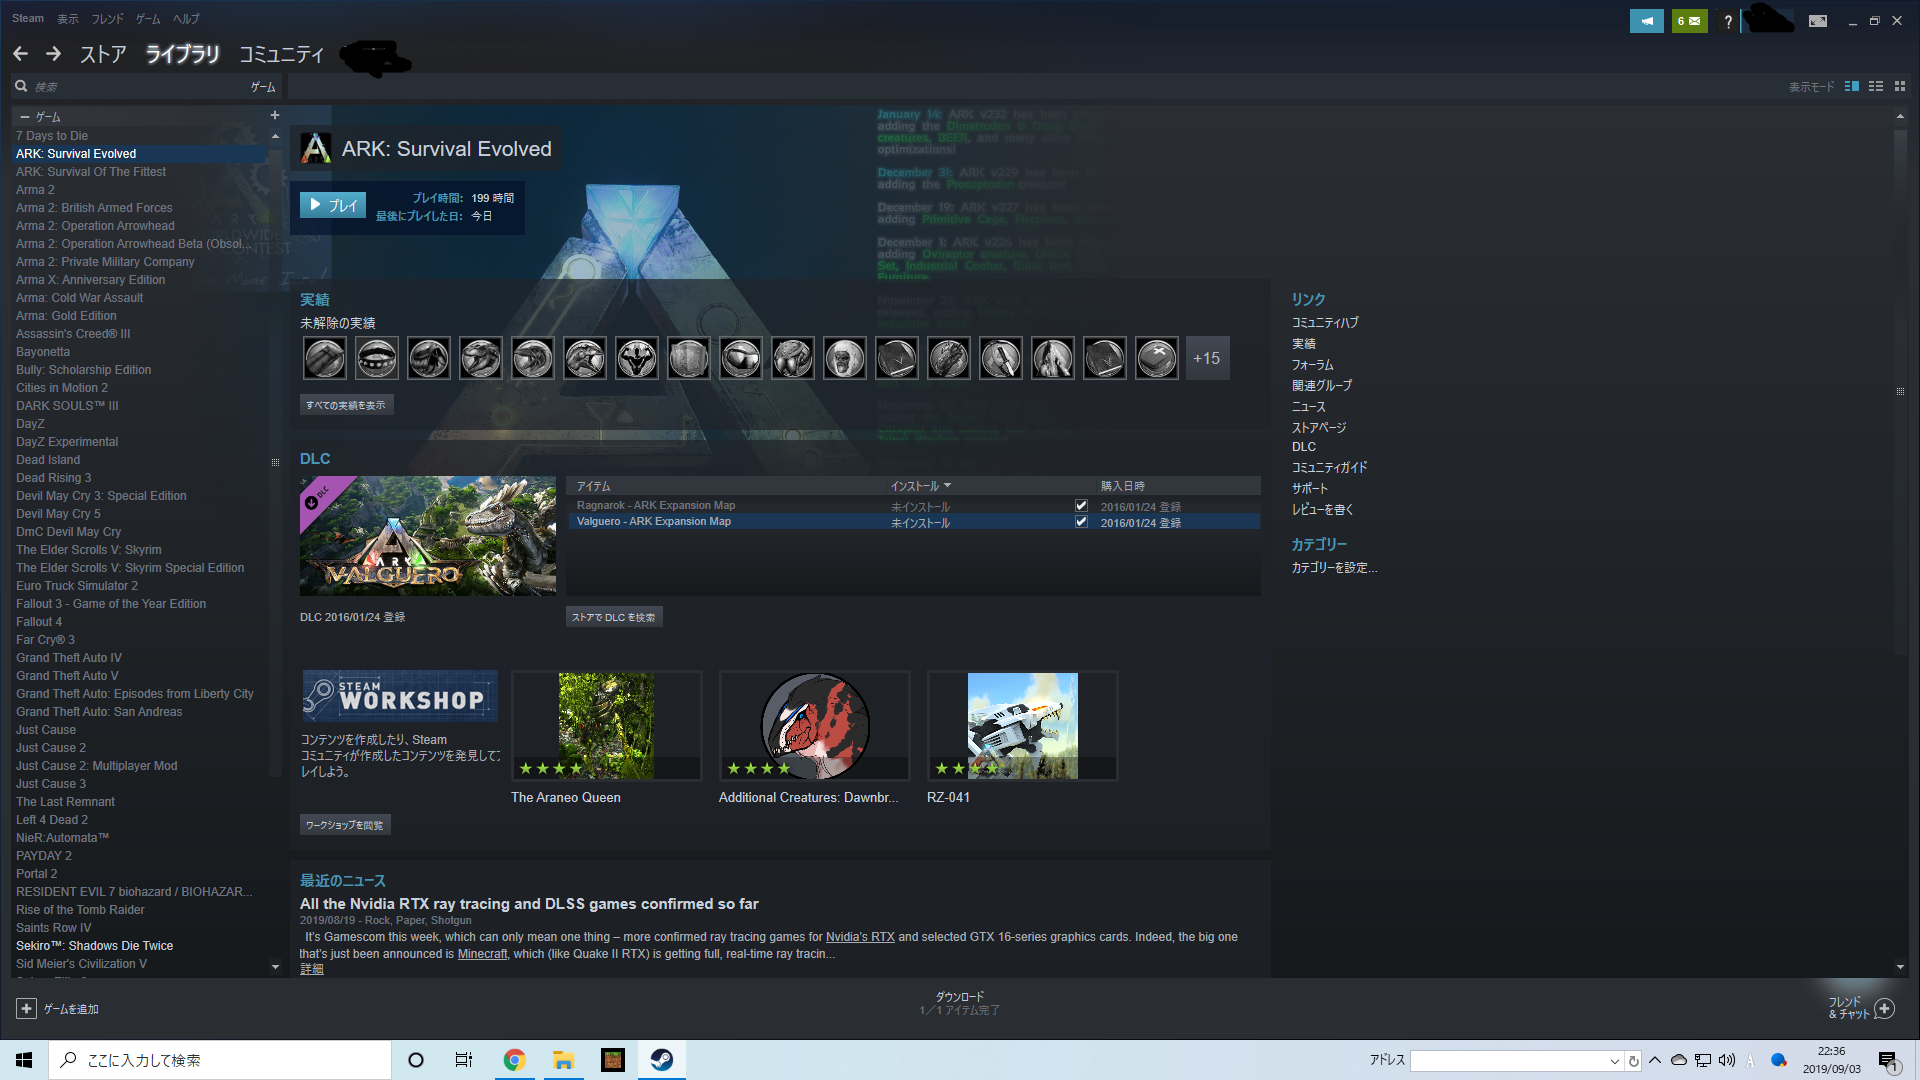Toggle the Valguero DLC install checkbox
This screenshot has width=1920, height=1080.
(1081, 522)
